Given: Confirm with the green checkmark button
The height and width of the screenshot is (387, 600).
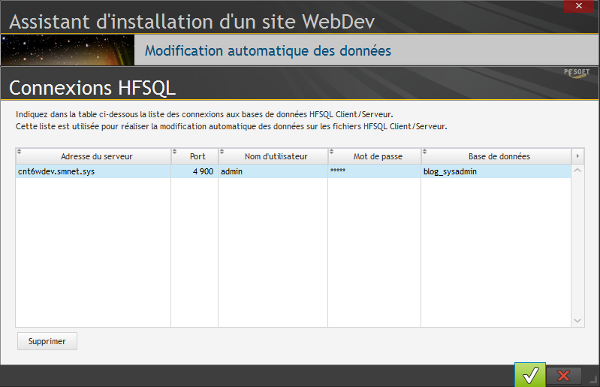Looking at the screenshot, I should pos(530,375).
